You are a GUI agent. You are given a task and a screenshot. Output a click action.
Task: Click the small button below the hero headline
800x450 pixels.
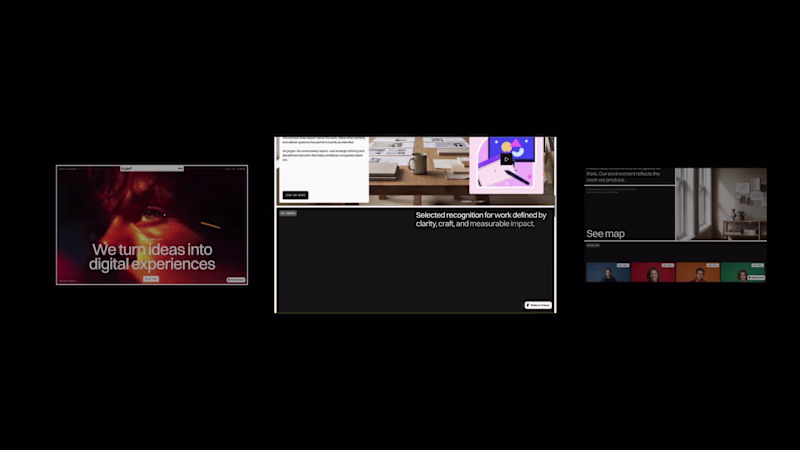coord(151,279)
